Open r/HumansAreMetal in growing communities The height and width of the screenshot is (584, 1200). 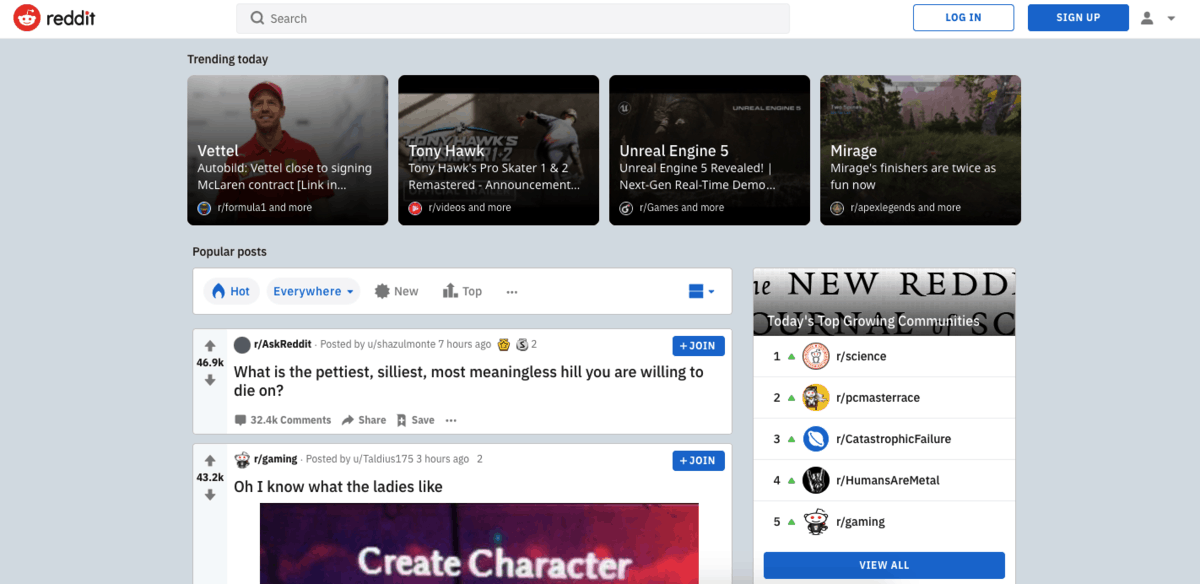[888, 480]
